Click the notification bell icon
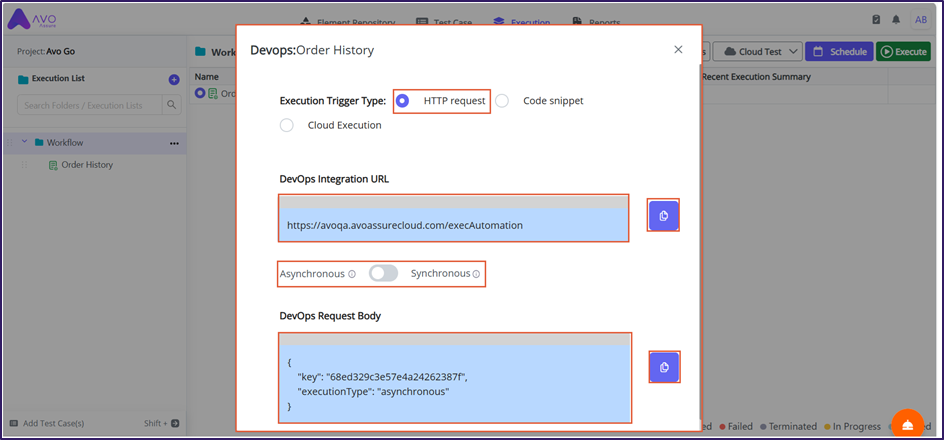The width and height of the screenshot is (944, 440). (x=896, y=20)
